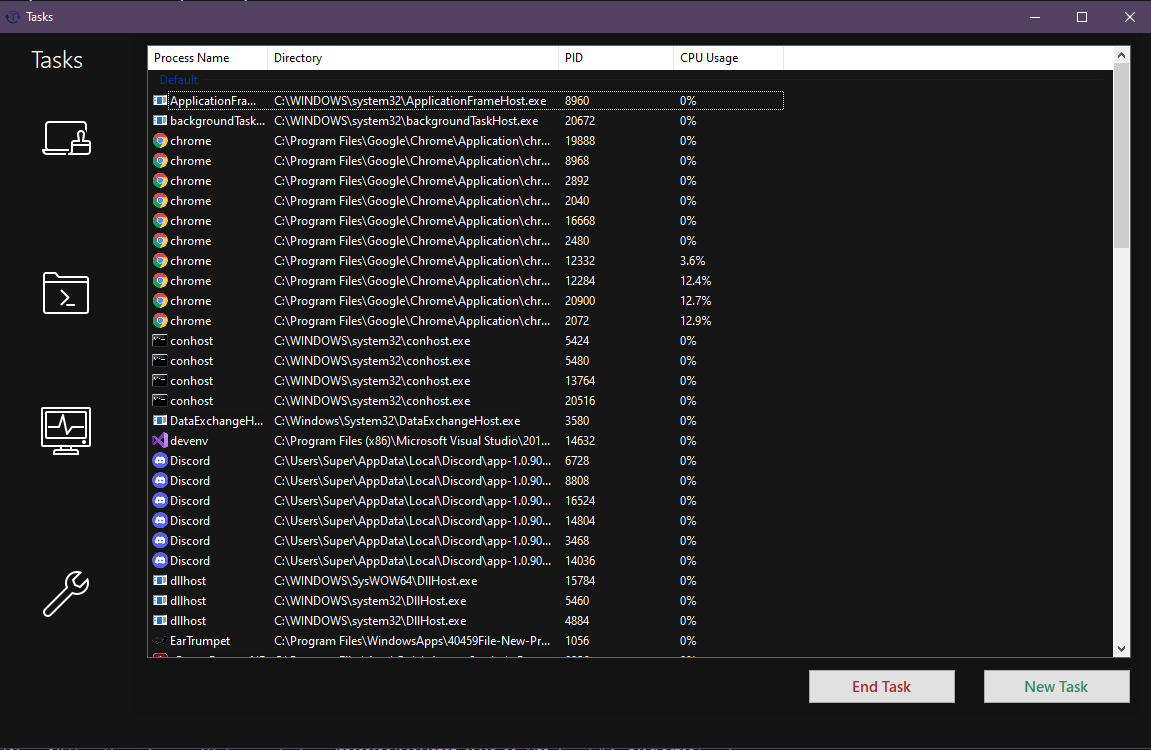This screenshot has width=1151, height=750.
Task: Click dllhost icon for PID 4884
Action: (x=160, y=621)
